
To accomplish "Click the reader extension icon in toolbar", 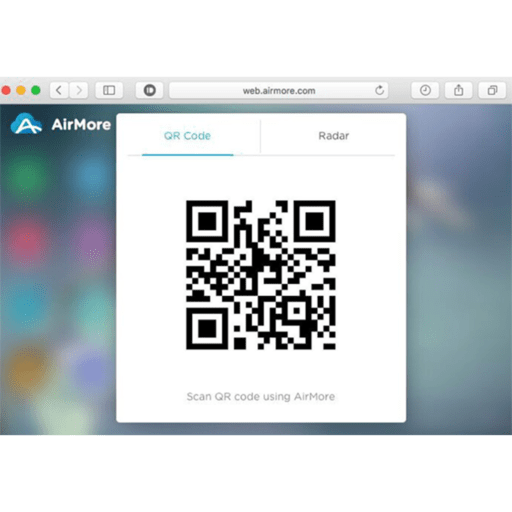I will [x=149, y=90].
